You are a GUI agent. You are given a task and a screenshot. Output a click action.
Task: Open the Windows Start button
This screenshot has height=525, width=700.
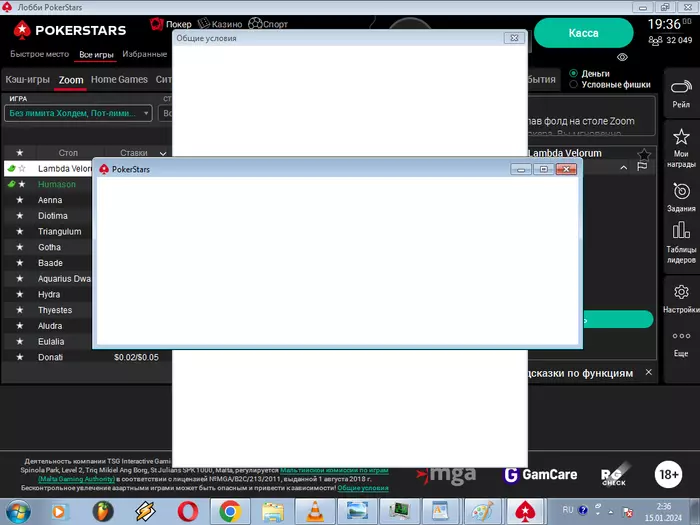(17, 512)
